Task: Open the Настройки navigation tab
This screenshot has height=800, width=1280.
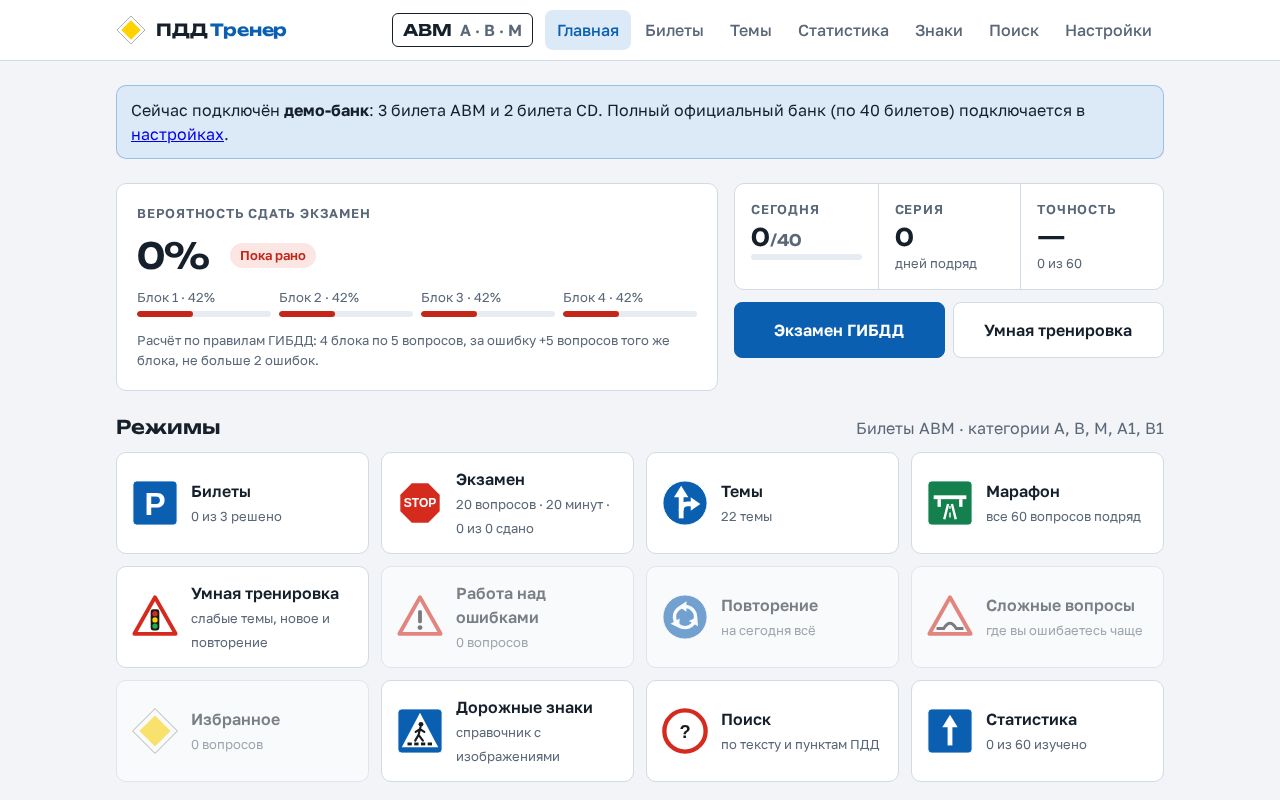Action: click(1108, 30)
